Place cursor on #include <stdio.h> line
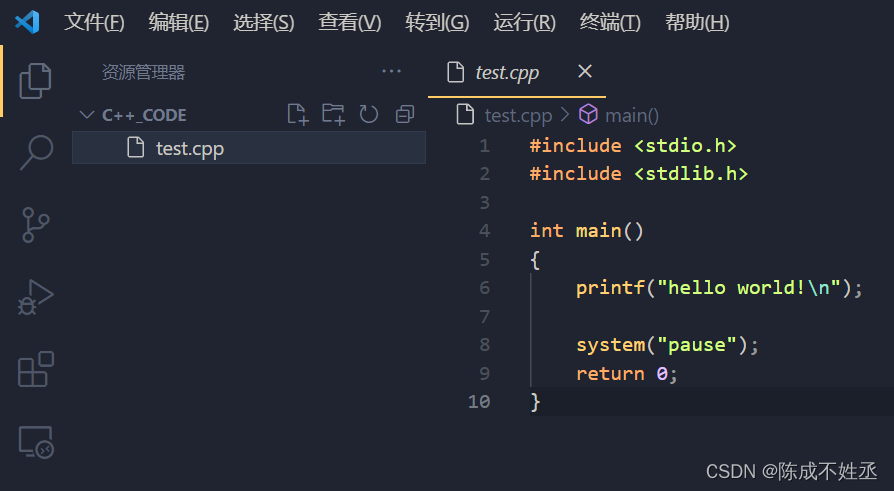The image size is (894, 491). point(633,146)
